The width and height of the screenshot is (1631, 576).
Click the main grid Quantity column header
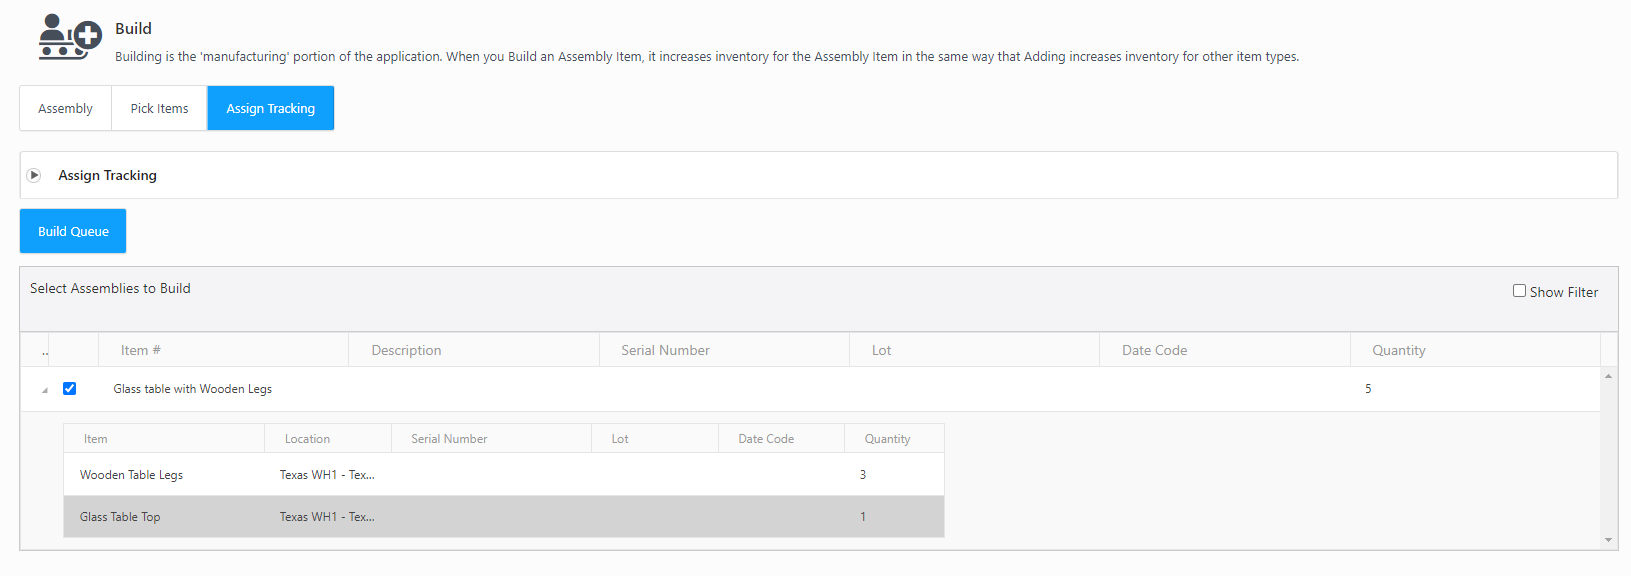[x=1398, y=350]
